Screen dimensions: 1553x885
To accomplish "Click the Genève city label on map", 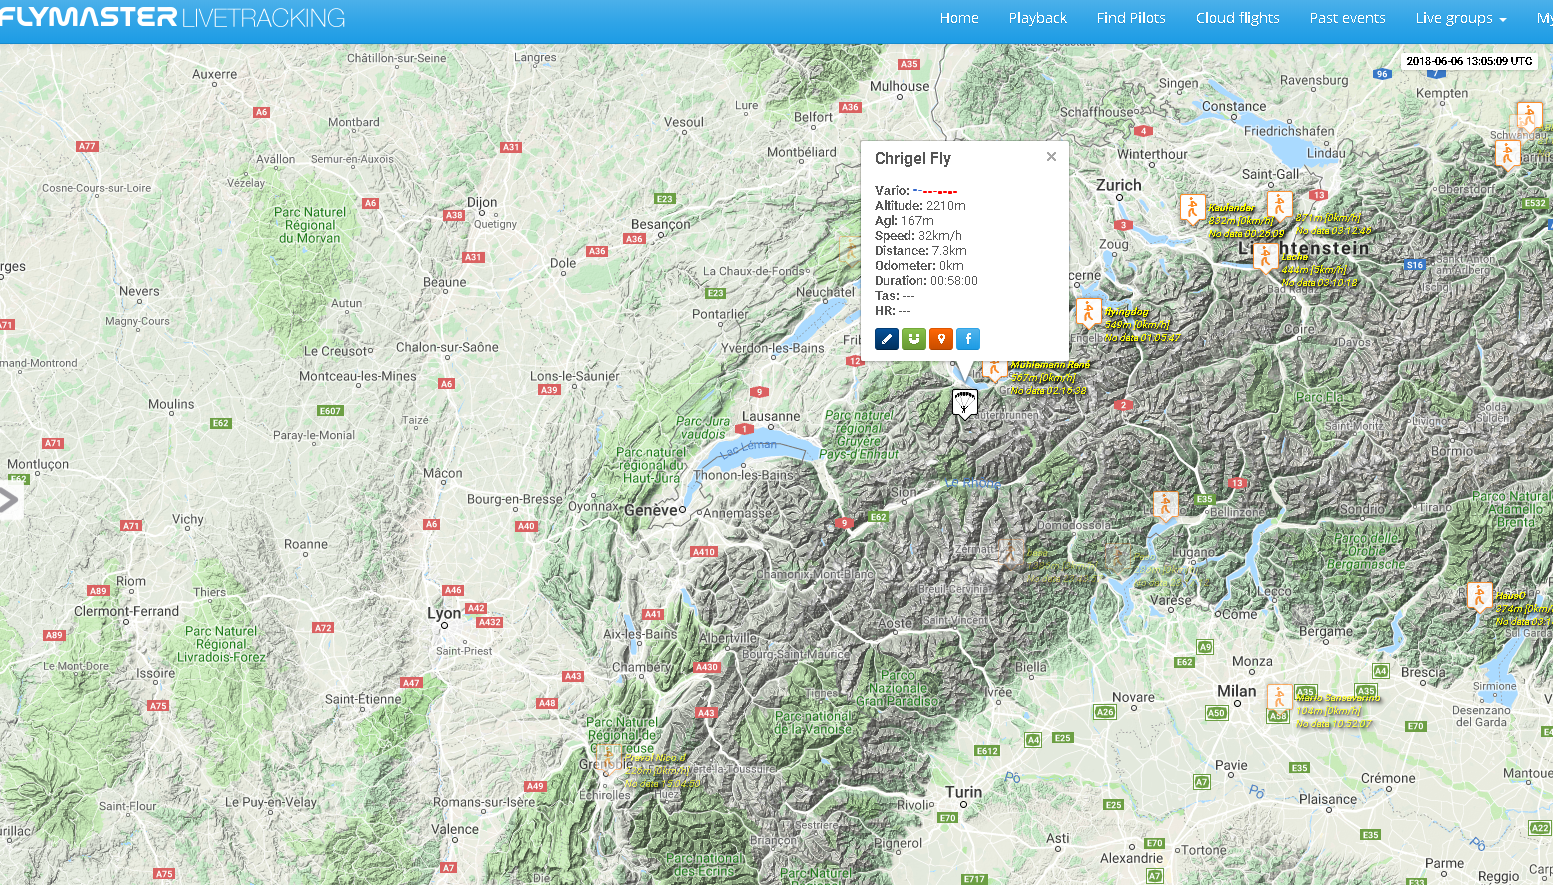I will (x=651, y=510).
